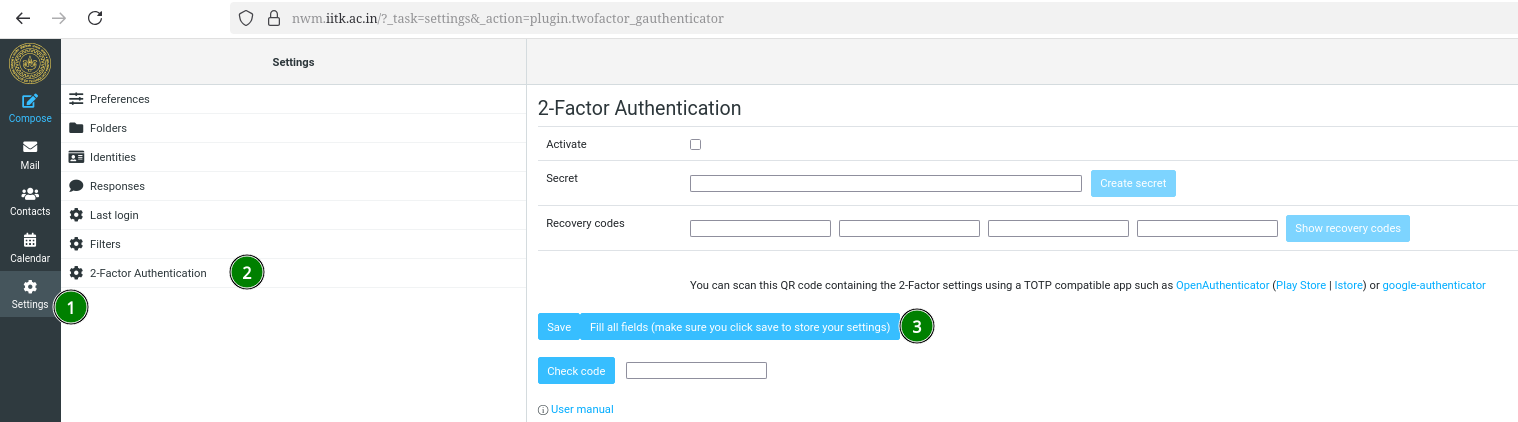Screen dimensions: 1518x422
Task: Click the shield tracking protection icon
Action: coord(246,18)
